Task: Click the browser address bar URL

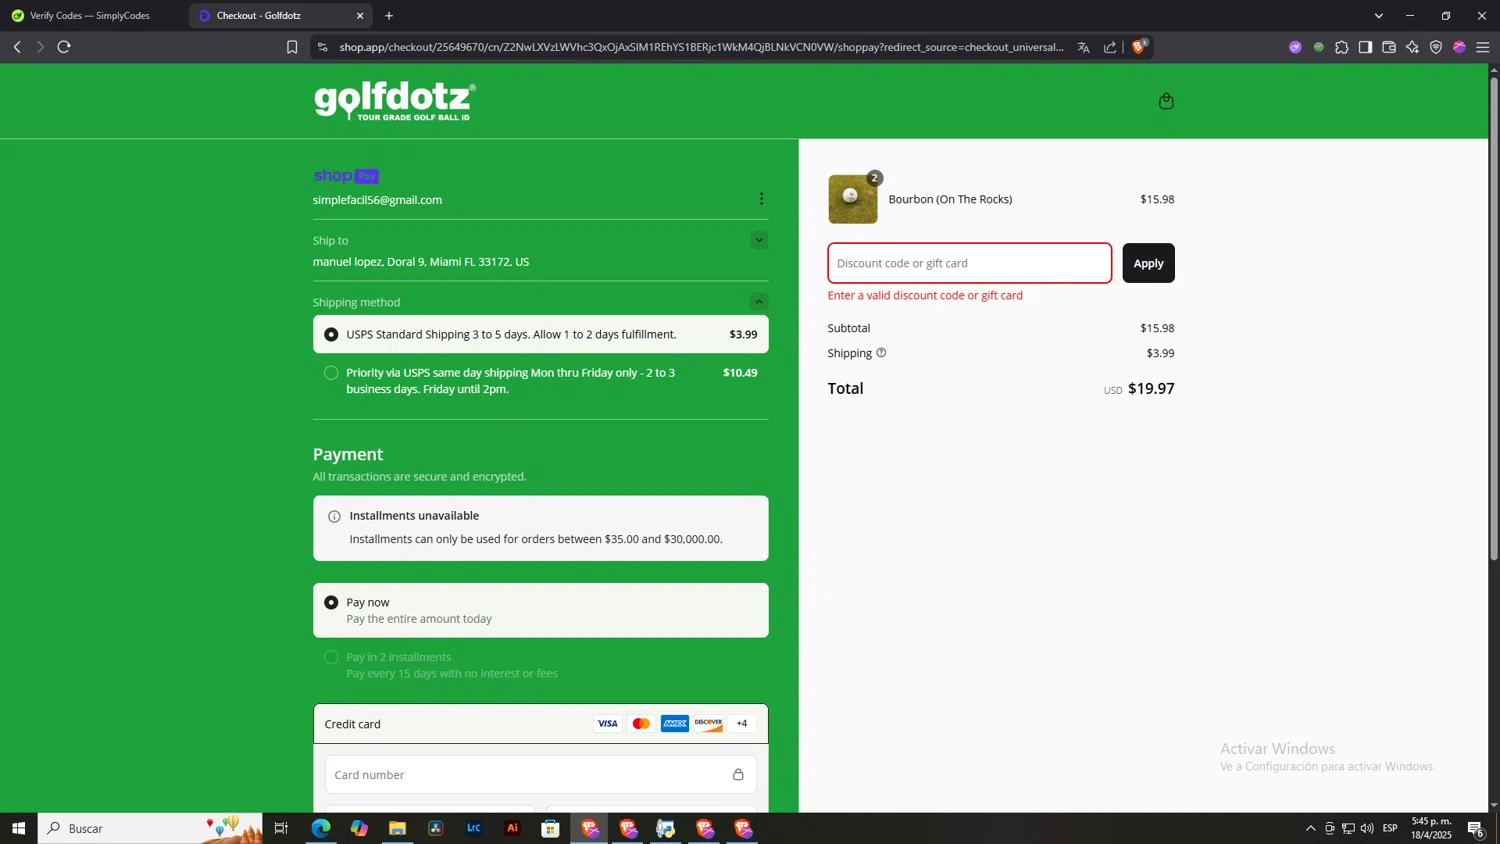Action: point(700,47)
